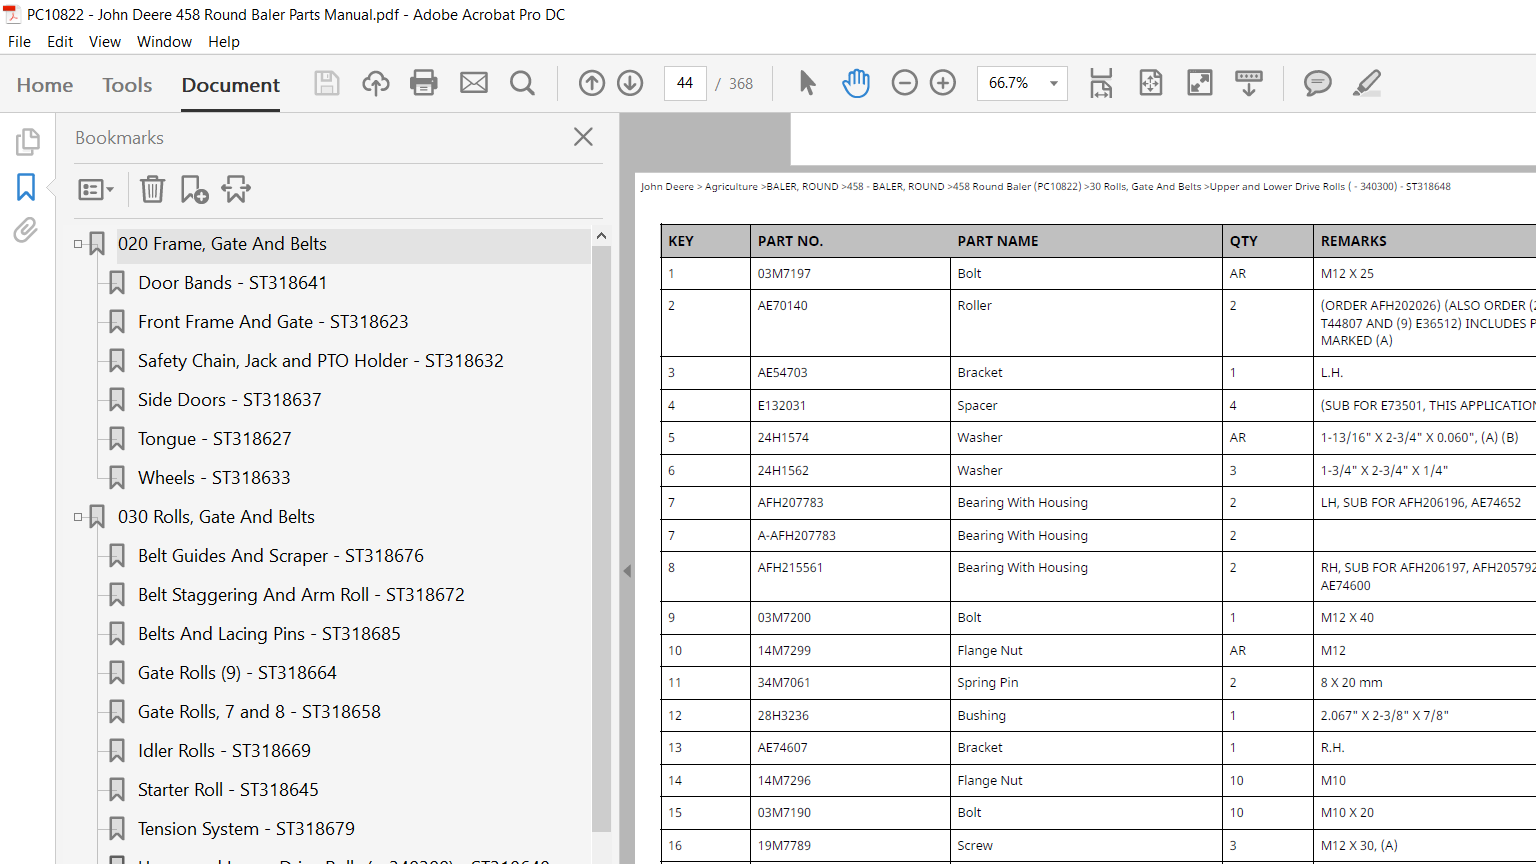The image size is (1536, 864).
Task: Open the Edit menu
Action: [x=60, y=42]
